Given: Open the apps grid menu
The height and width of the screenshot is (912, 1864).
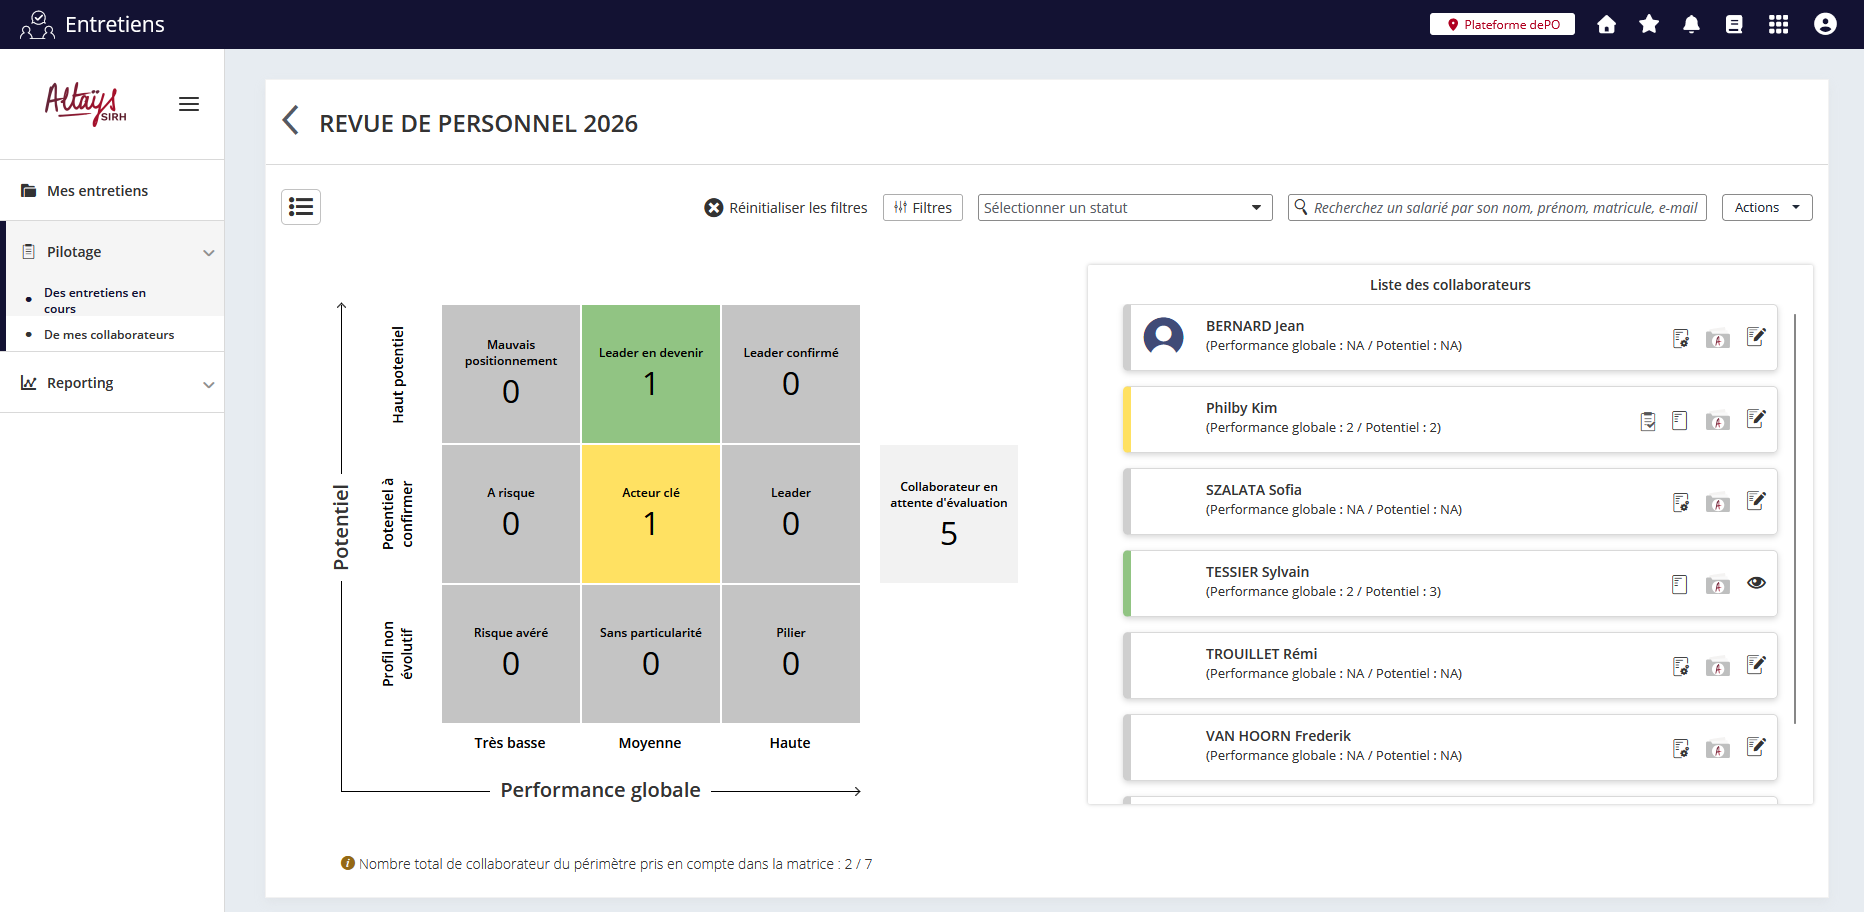Looking at the screenshot, I should click(x=1778, y=24).
